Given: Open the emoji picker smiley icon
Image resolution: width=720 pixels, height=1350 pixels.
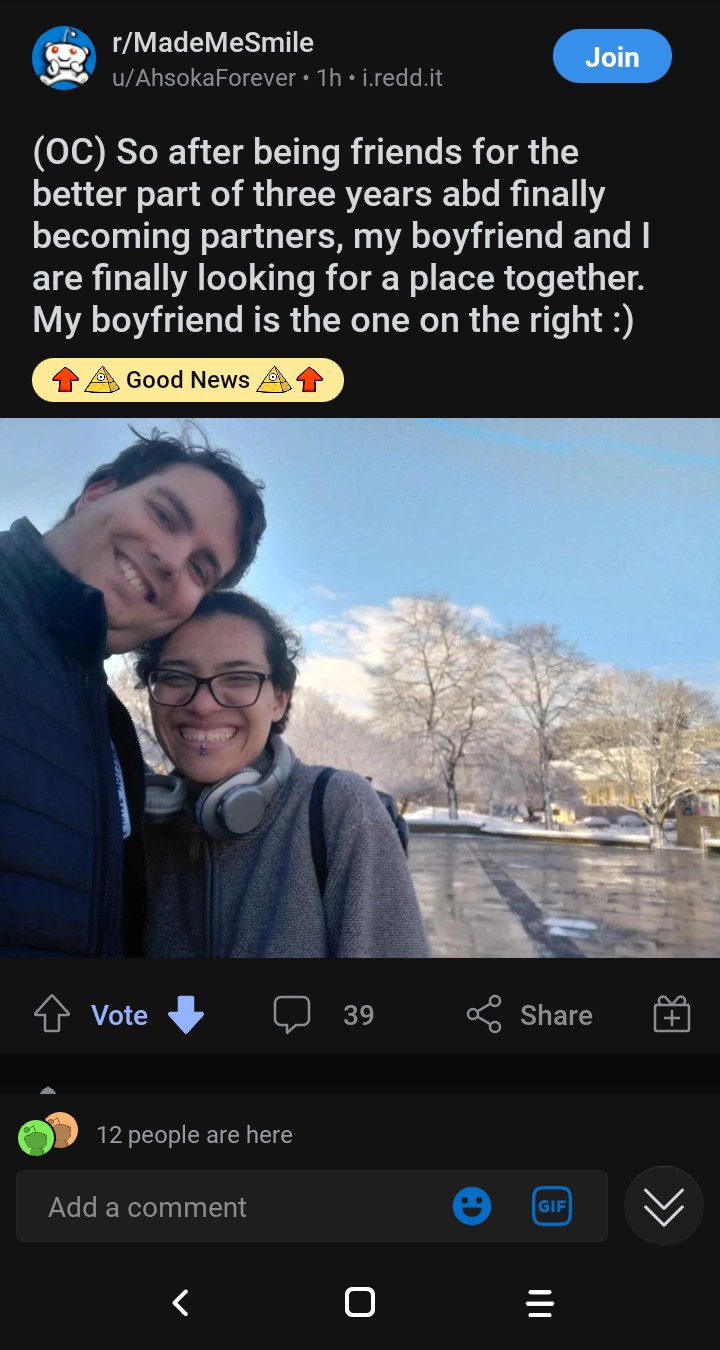Looking at the screenshot, I should click(472, 1206).
